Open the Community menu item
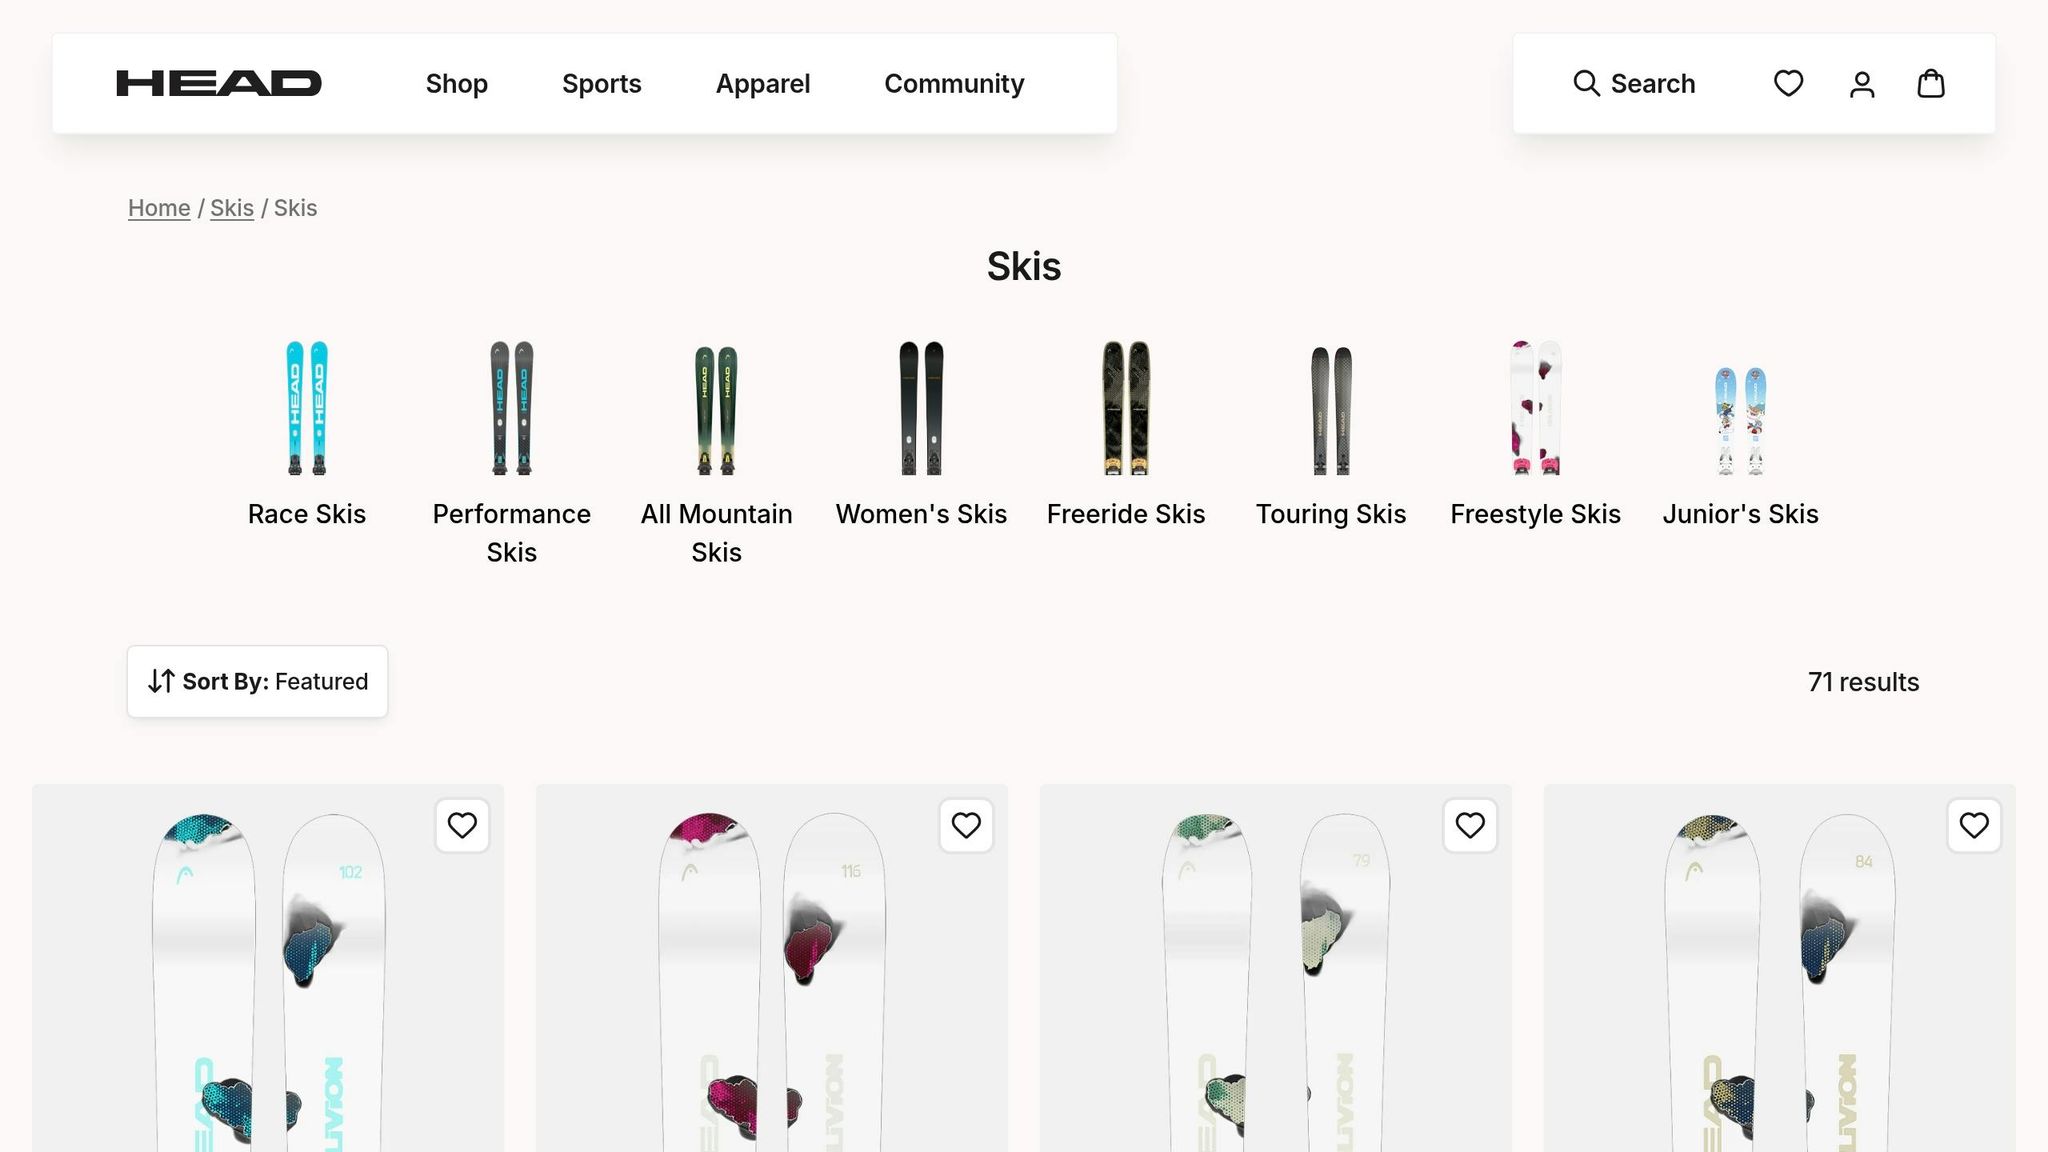2048x1152 pixels. (x=954, y=83)
